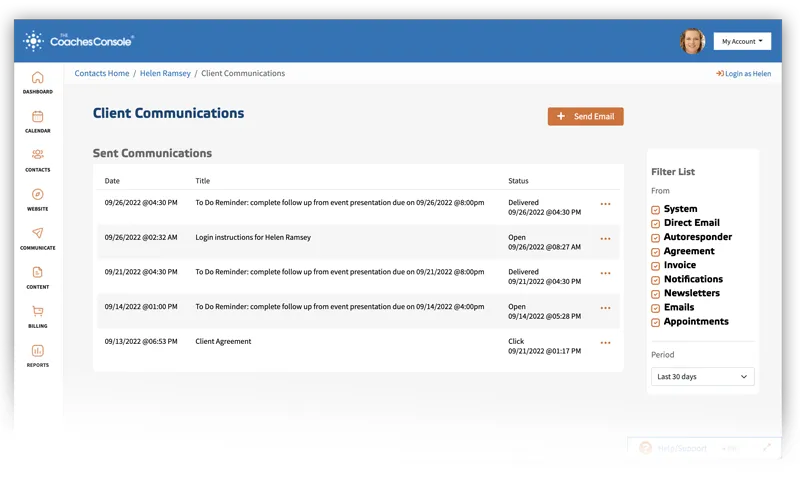
Task: Open the Dashboard home icon in sidebar
Action: [x=37, y=78]
